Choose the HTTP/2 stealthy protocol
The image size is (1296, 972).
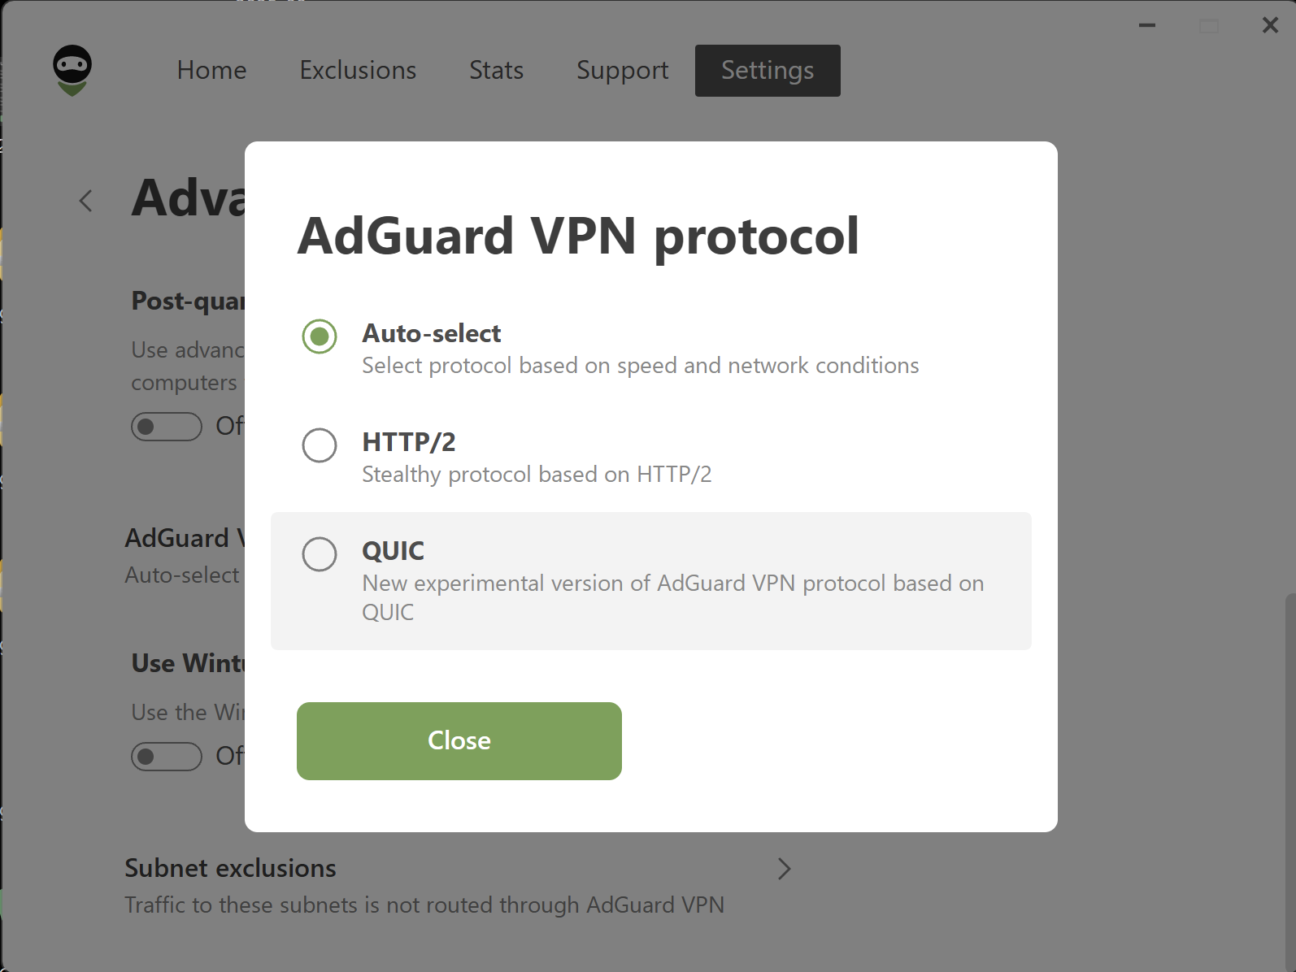(x=319, y=446)
